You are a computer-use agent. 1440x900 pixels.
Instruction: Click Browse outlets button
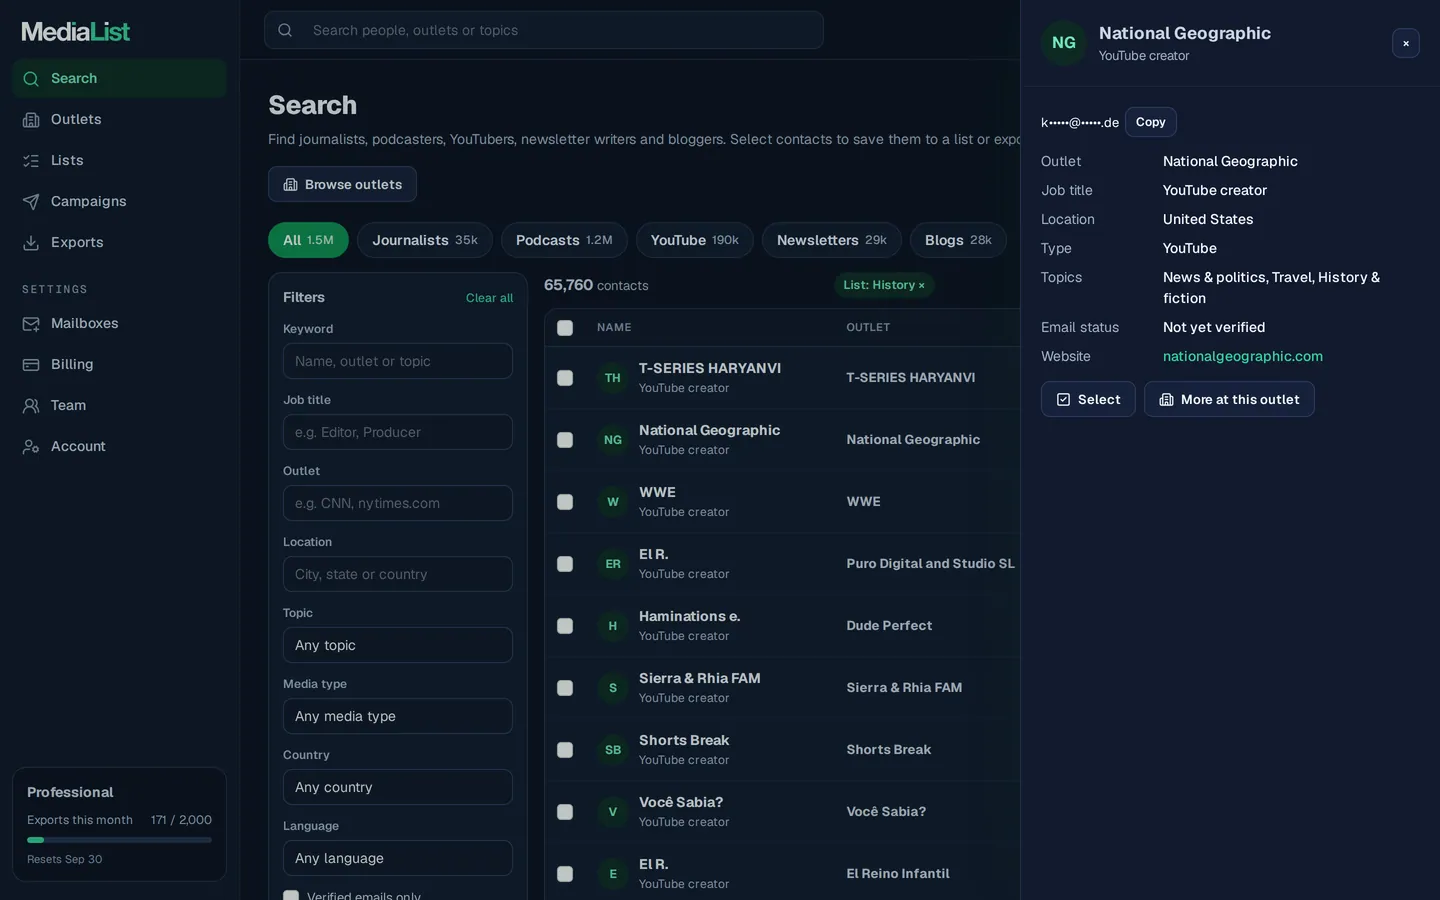[342, 184]
